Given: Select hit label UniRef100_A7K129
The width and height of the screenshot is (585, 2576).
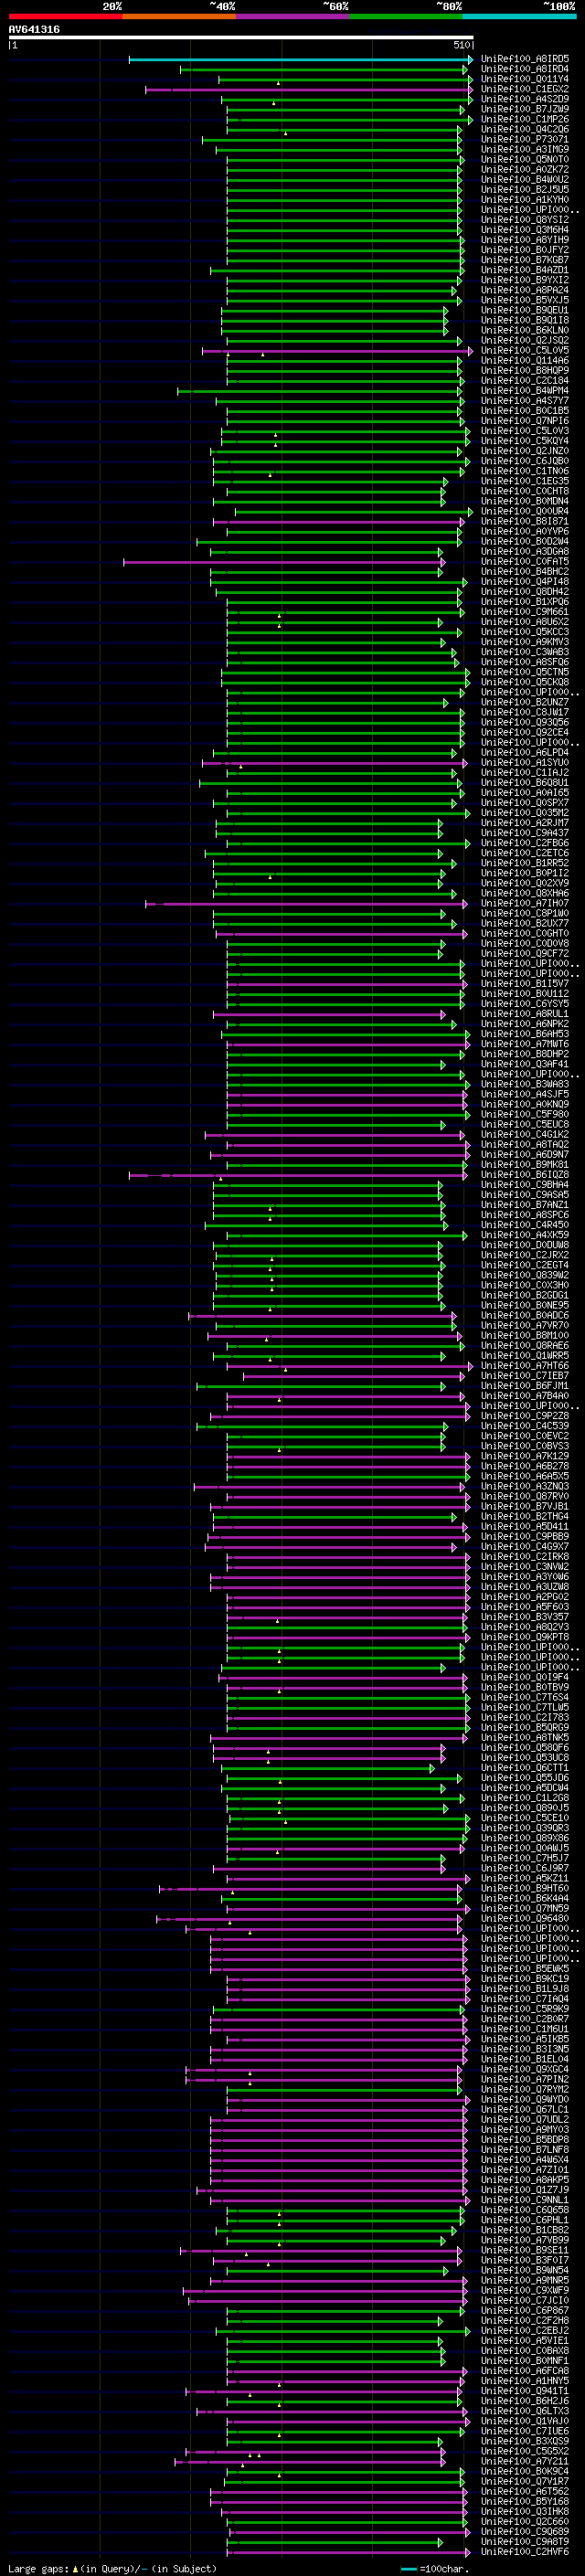Looking at the screenshot, I should pyautogui.click(x=525, y=1456).
